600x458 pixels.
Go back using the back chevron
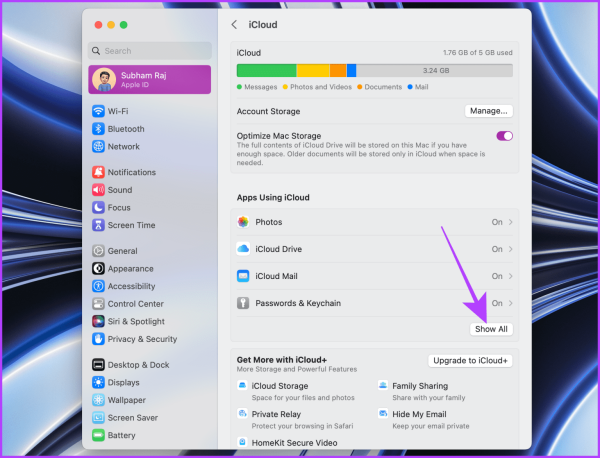point(234,25)
